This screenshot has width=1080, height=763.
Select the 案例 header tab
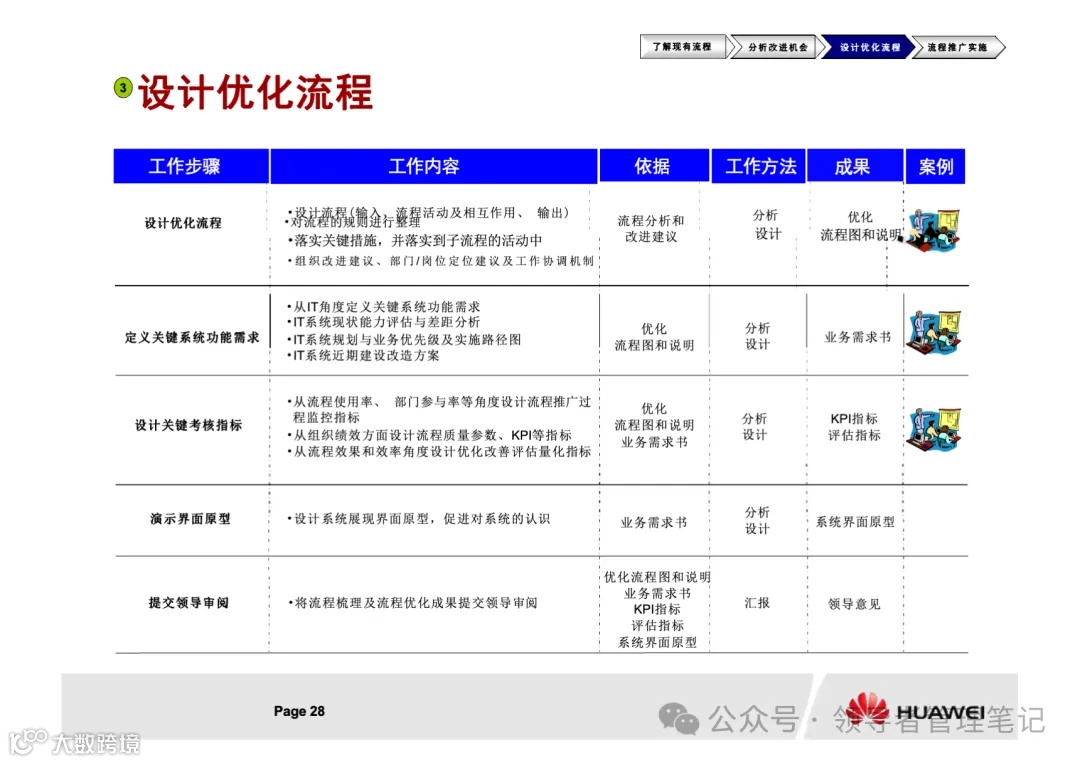[x=934, y=166]
